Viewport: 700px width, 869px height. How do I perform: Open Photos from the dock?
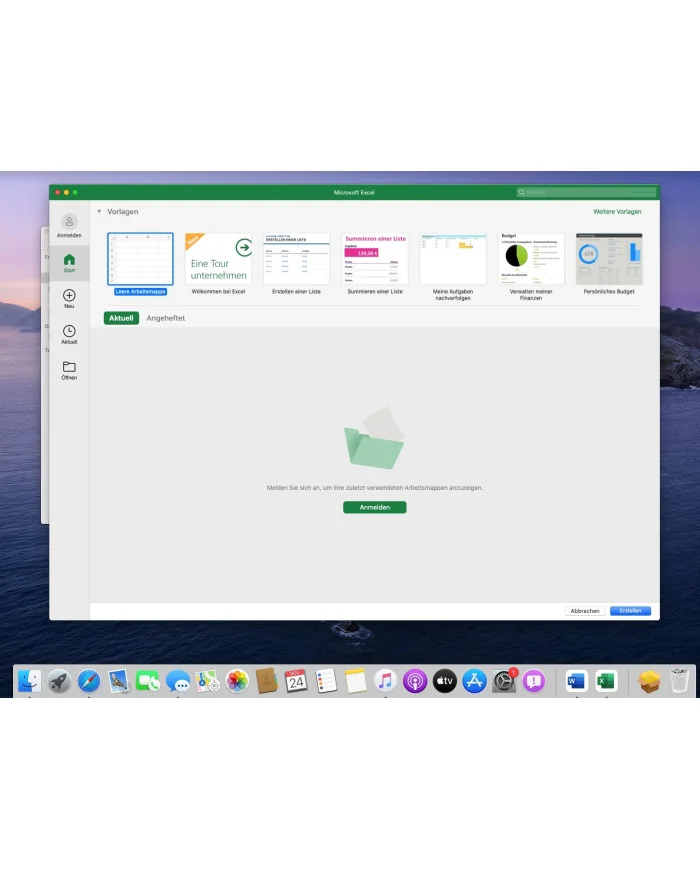pos(237,681)
